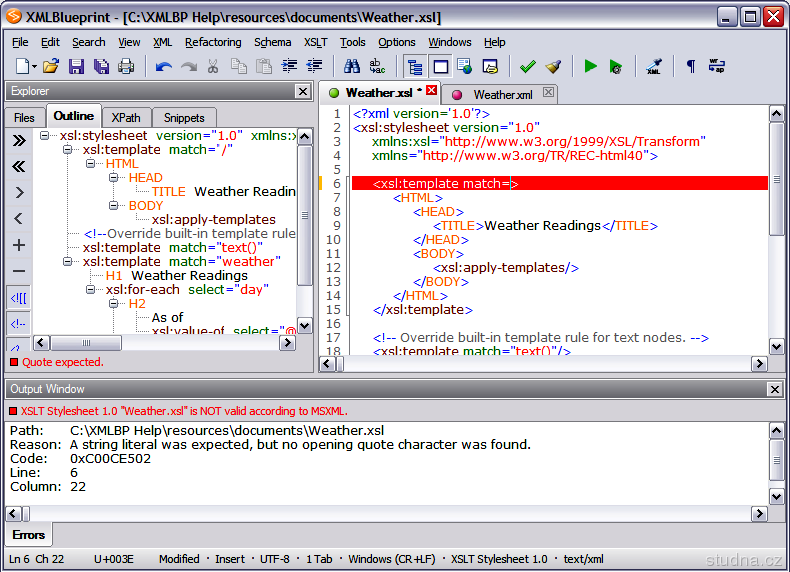Open the Refactoring menu

point(213,42)
